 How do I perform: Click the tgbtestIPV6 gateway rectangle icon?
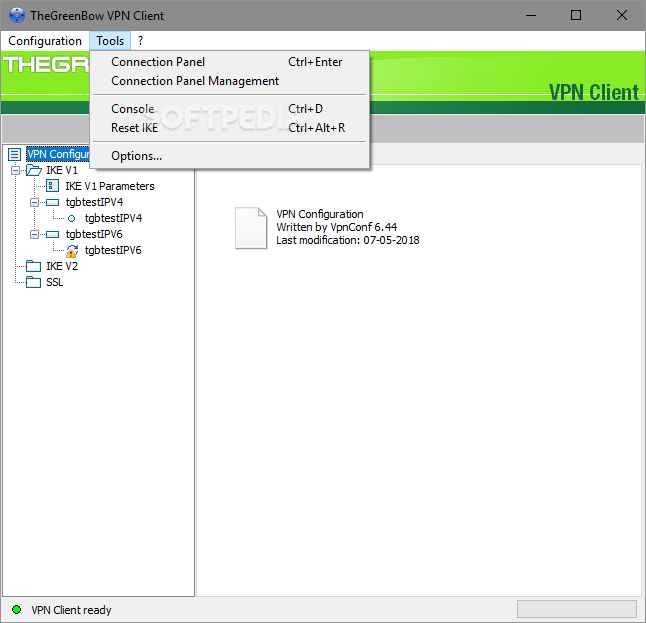pyautogui.click(x=52, y=234)
